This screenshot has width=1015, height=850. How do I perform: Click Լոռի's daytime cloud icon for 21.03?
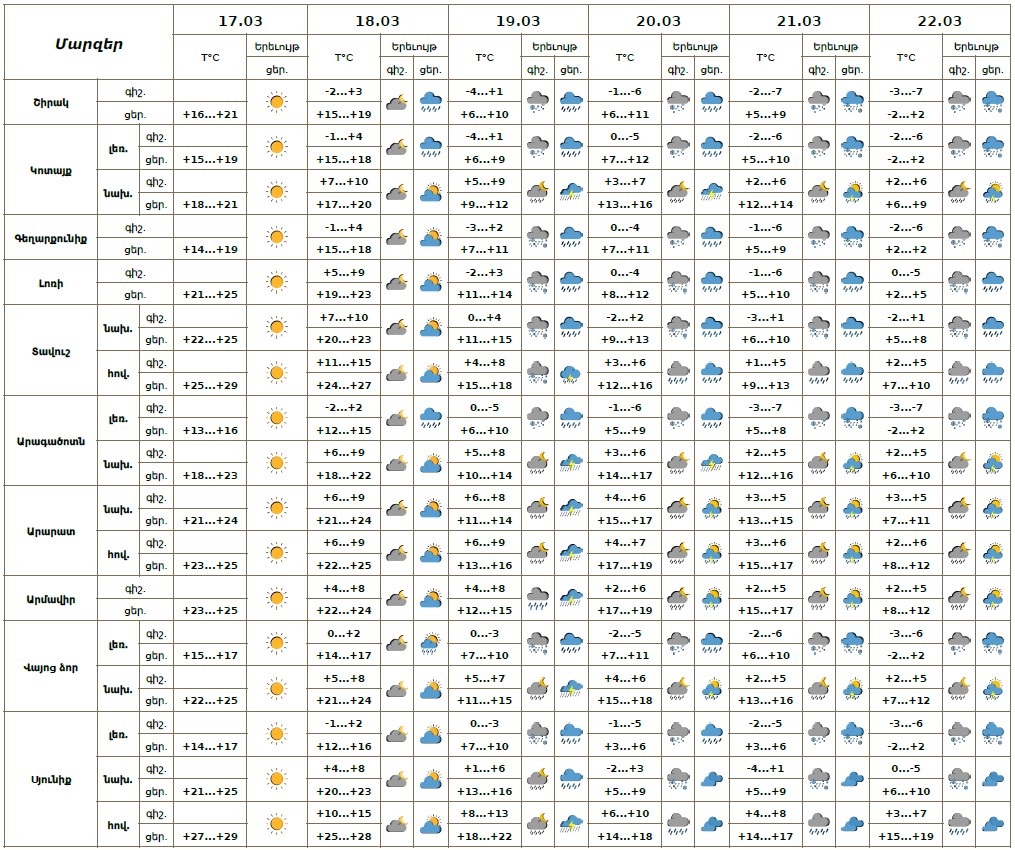[x=852, y=283]
